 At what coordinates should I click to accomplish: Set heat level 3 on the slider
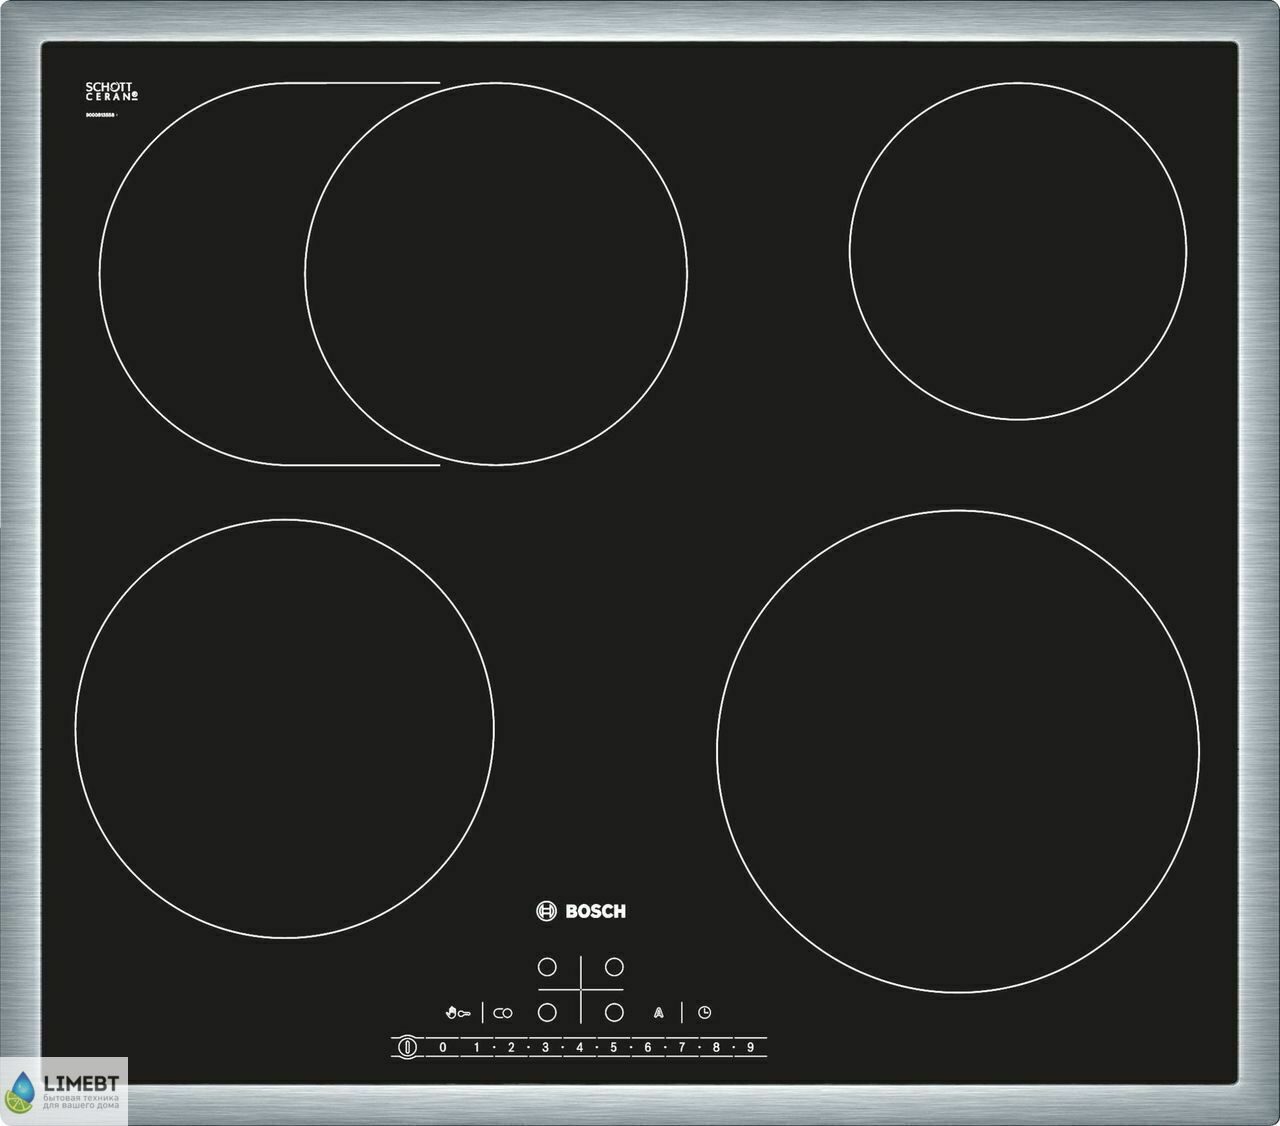[545, 1047]
